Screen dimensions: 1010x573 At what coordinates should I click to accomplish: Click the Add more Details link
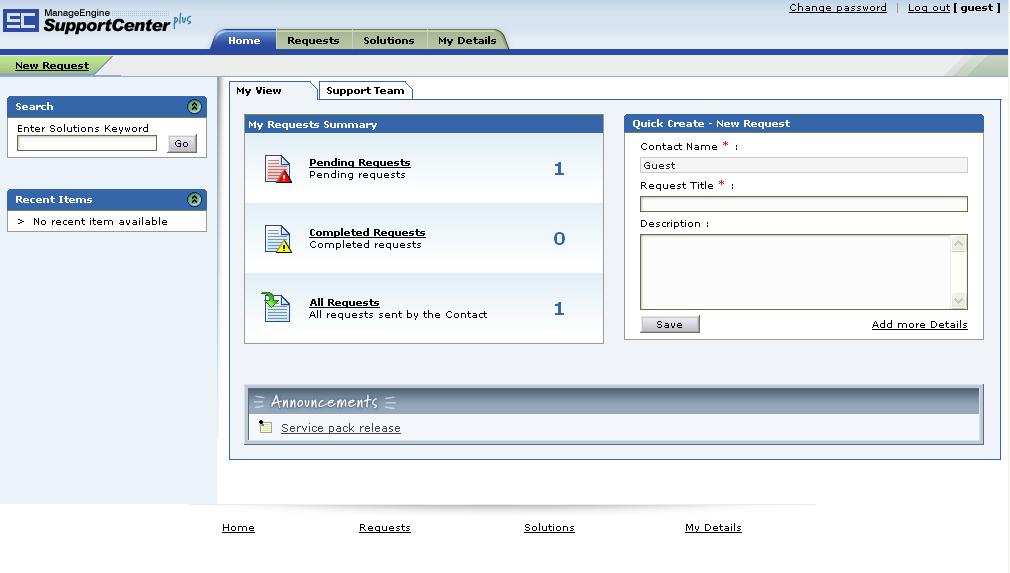(919, 325)
